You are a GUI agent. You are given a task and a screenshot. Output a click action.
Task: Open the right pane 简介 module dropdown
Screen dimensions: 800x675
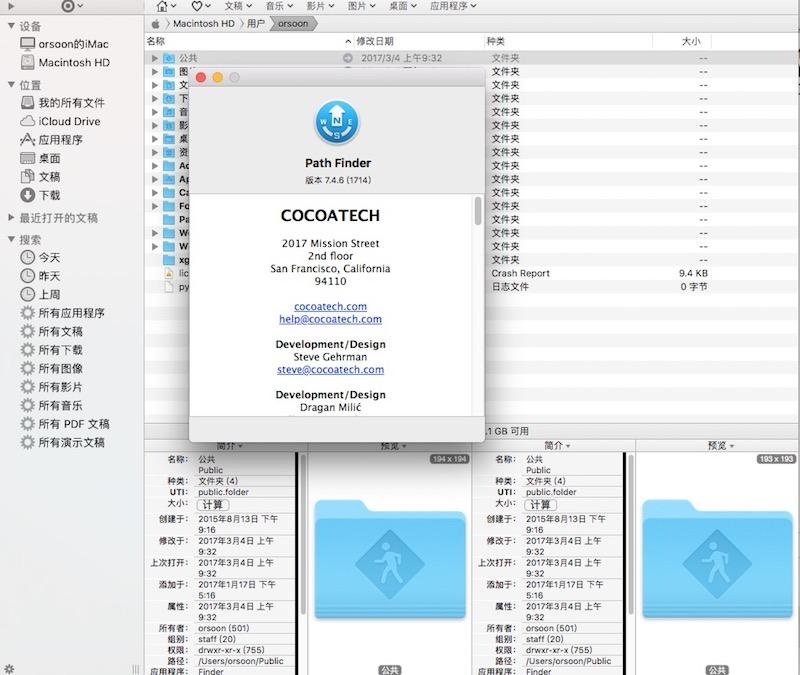click(x=557, y=446)
